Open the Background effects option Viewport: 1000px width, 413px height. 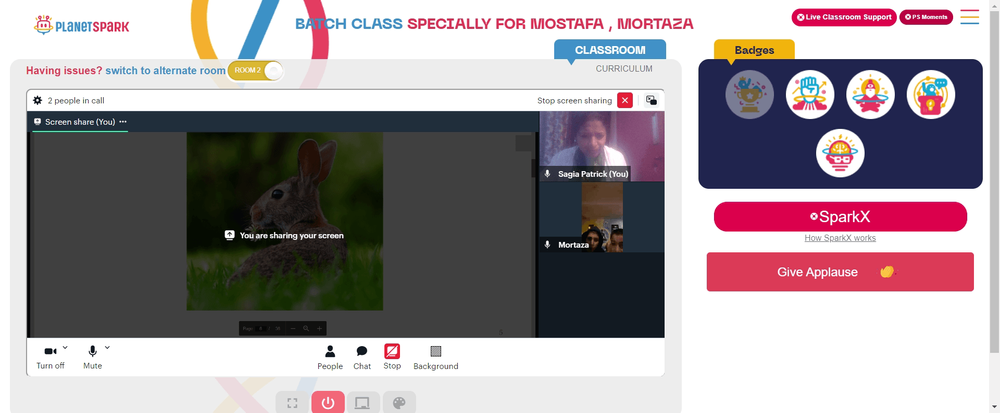point(436,358)
